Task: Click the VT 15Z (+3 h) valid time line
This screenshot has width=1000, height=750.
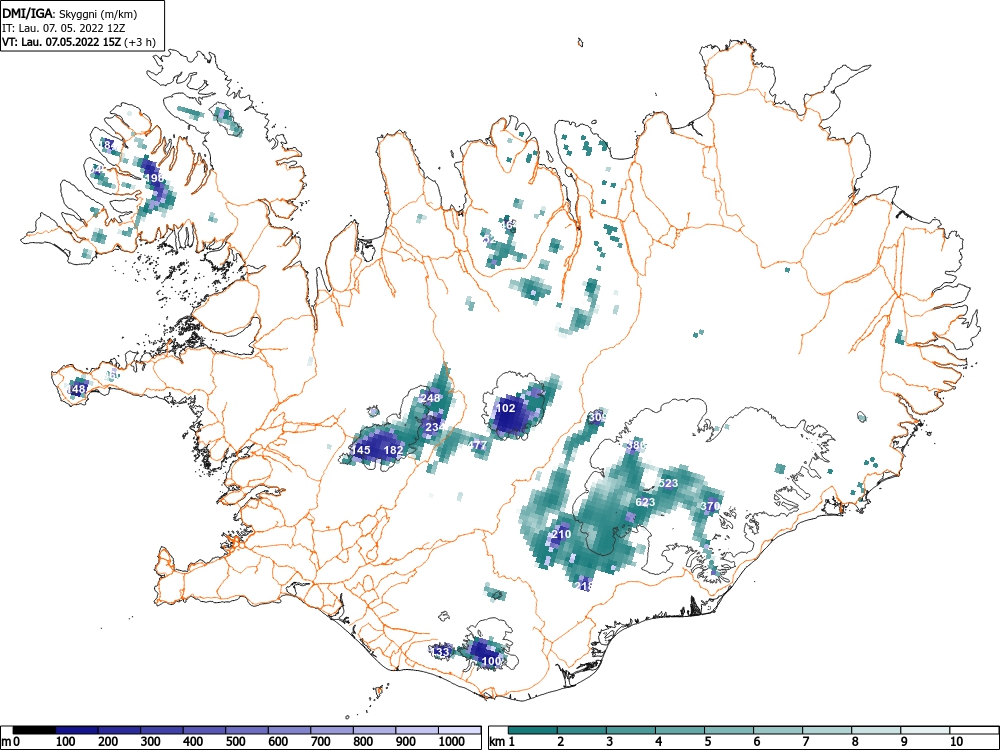Action: pos(78,42)
